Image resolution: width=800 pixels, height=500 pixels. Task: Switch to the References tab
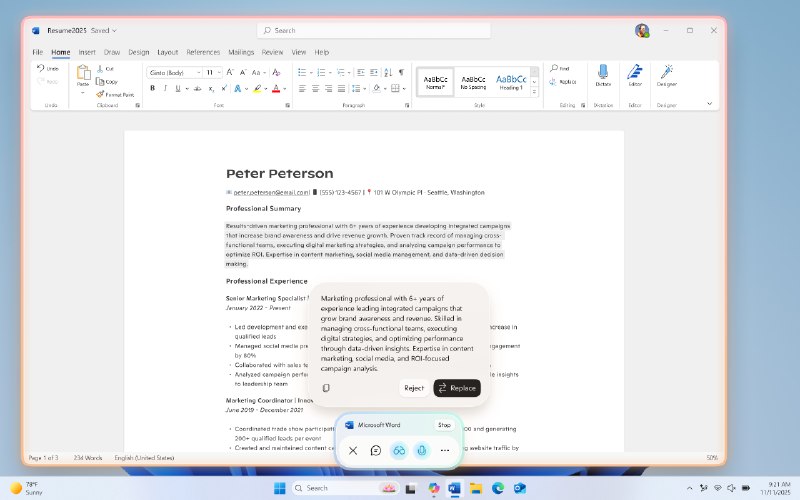click(x=203, y=52)
